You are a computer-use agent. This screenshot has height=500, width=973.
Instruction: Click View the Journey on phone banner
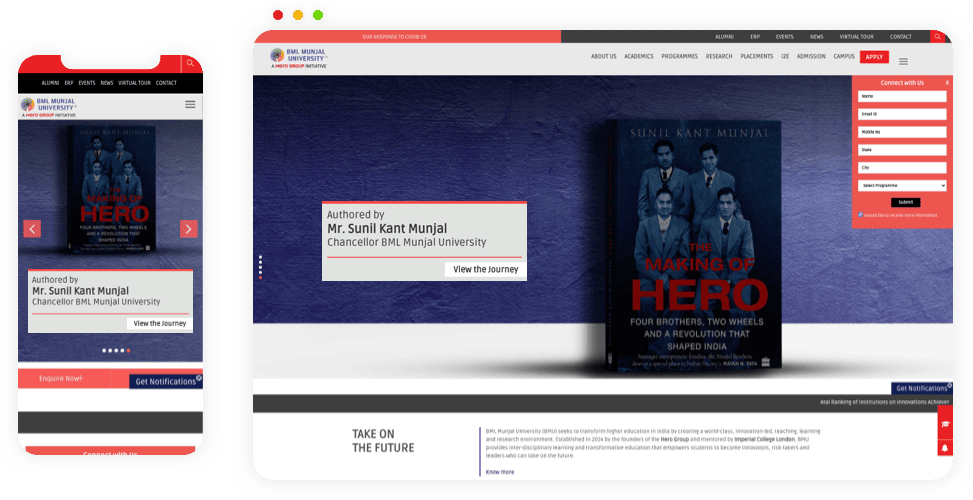point(159,323)
